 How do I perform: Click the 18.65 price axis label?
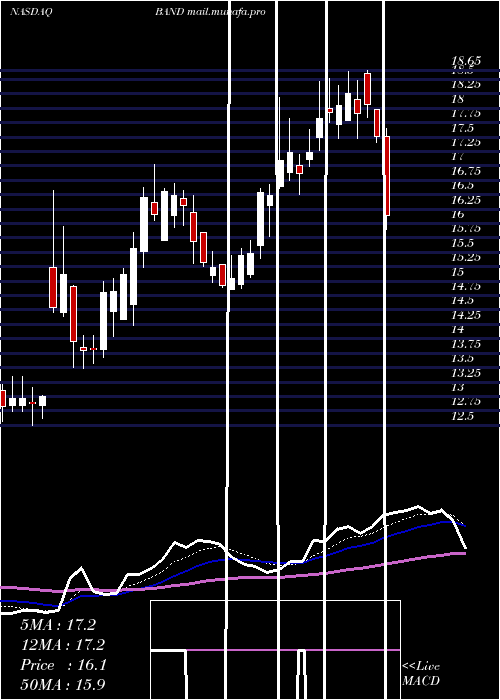466,61
